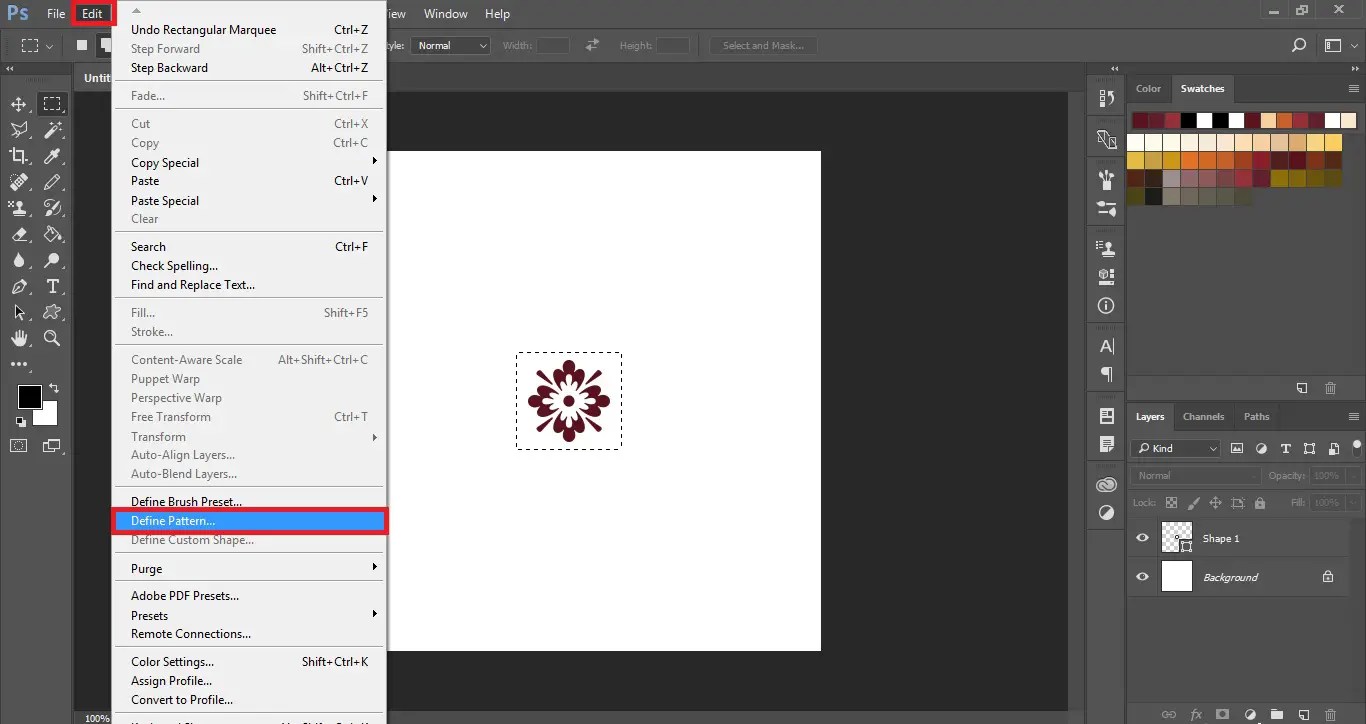Pick the Eyedropper tool
The width and height of the screenshot is (1366, 724).
[x=52, y=155]
